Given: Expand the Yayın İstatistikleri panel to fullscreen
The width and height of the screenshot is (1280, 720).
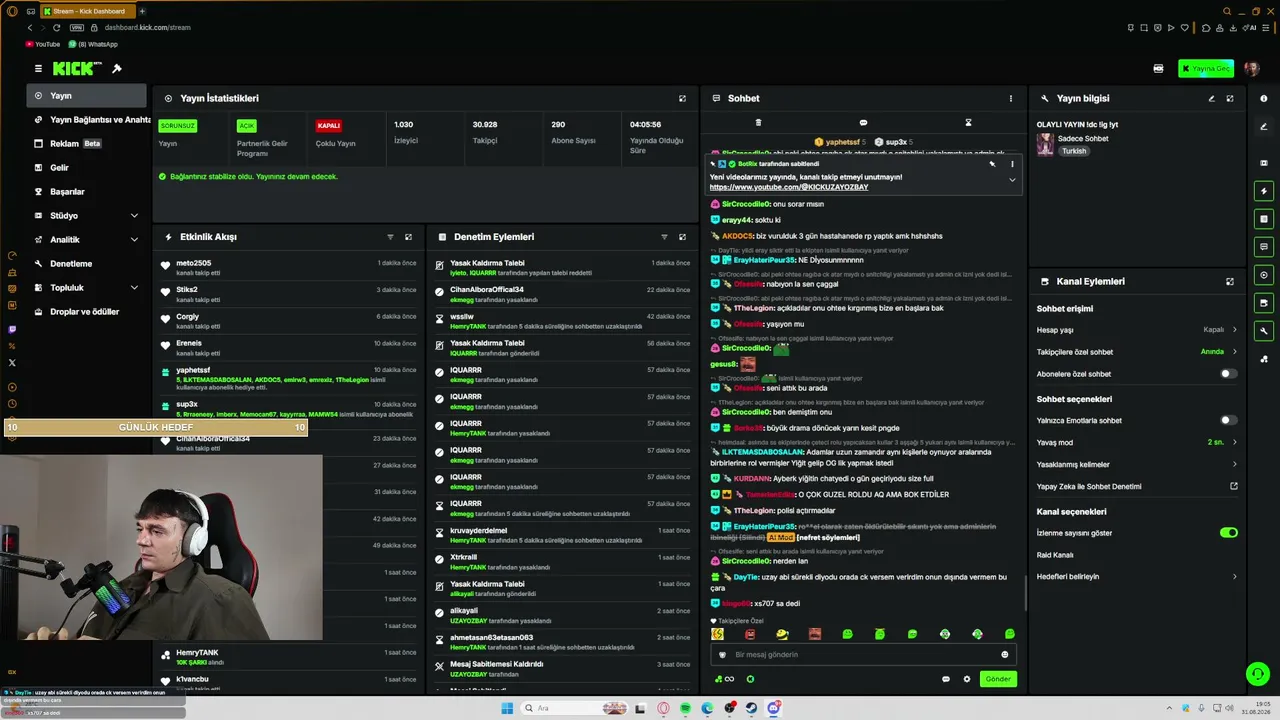Looking at the screenshot, I should click(x=683, y=98).
